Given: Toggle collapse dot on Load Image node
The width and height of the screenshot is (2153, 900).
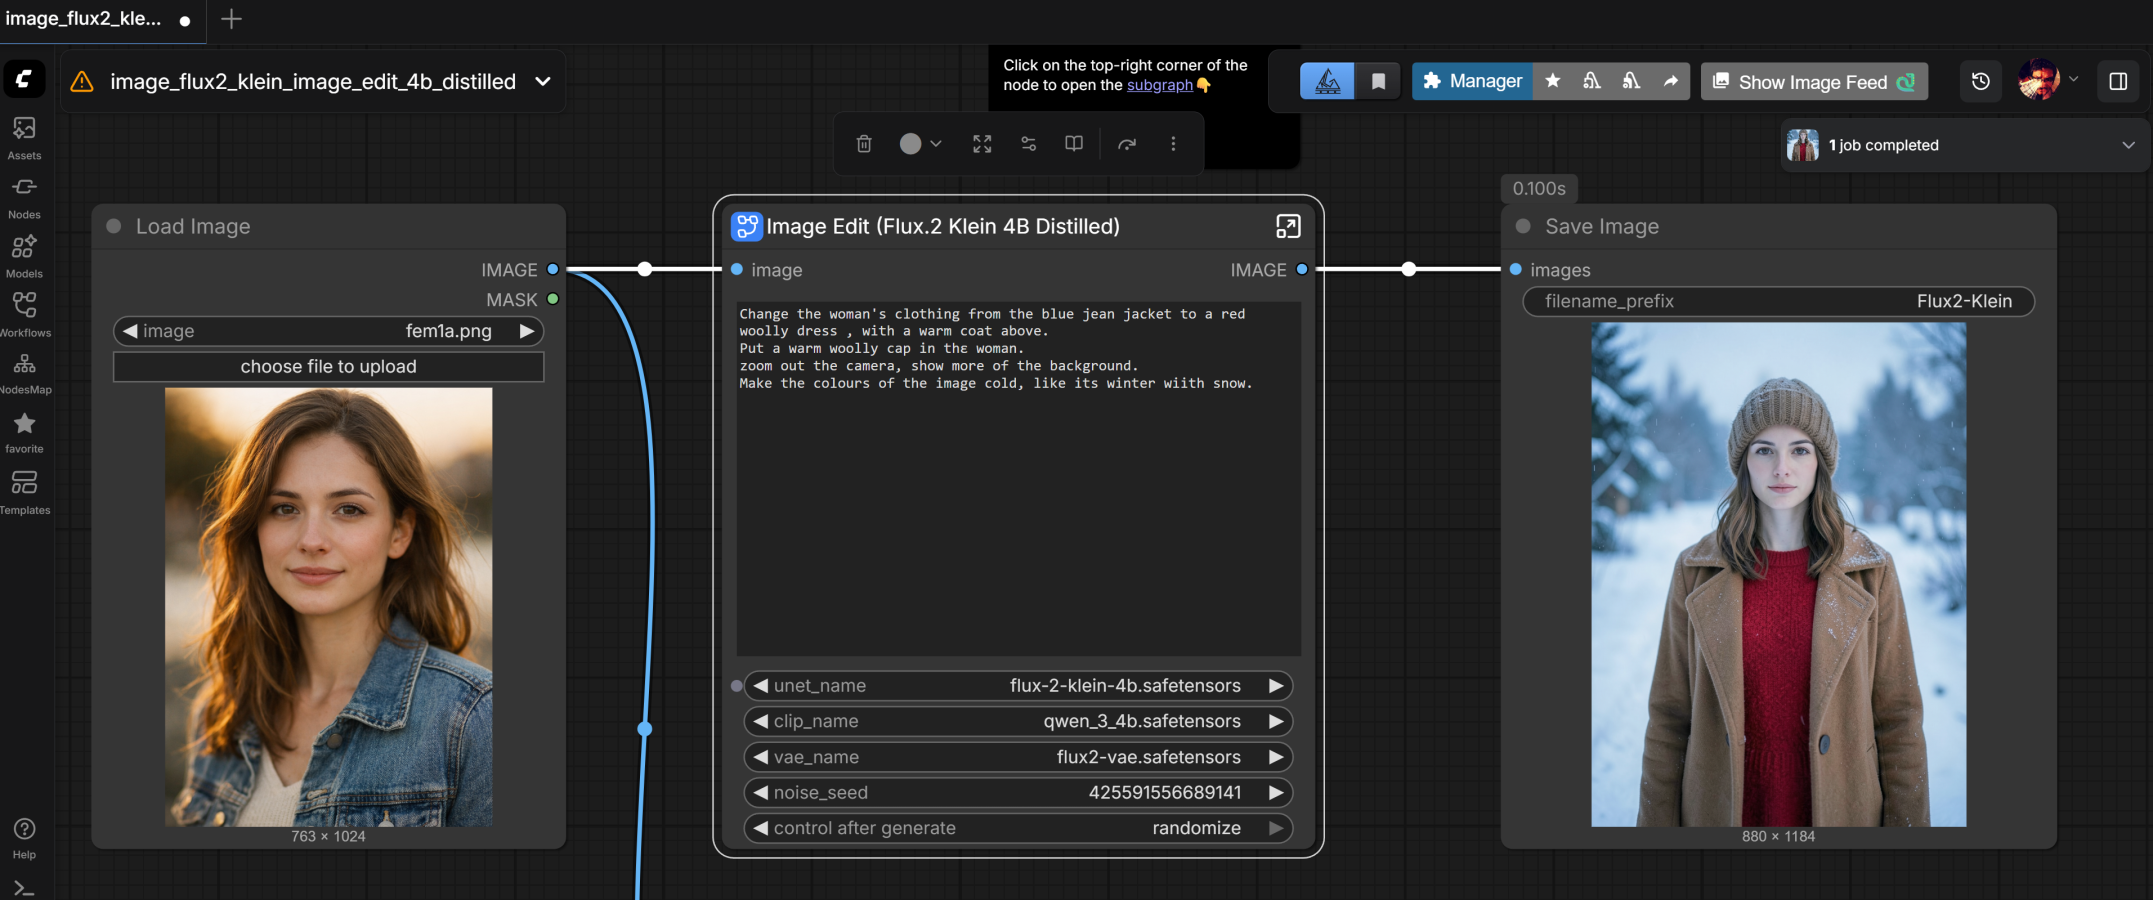Looking at the screenshot, I should point(114,227).
